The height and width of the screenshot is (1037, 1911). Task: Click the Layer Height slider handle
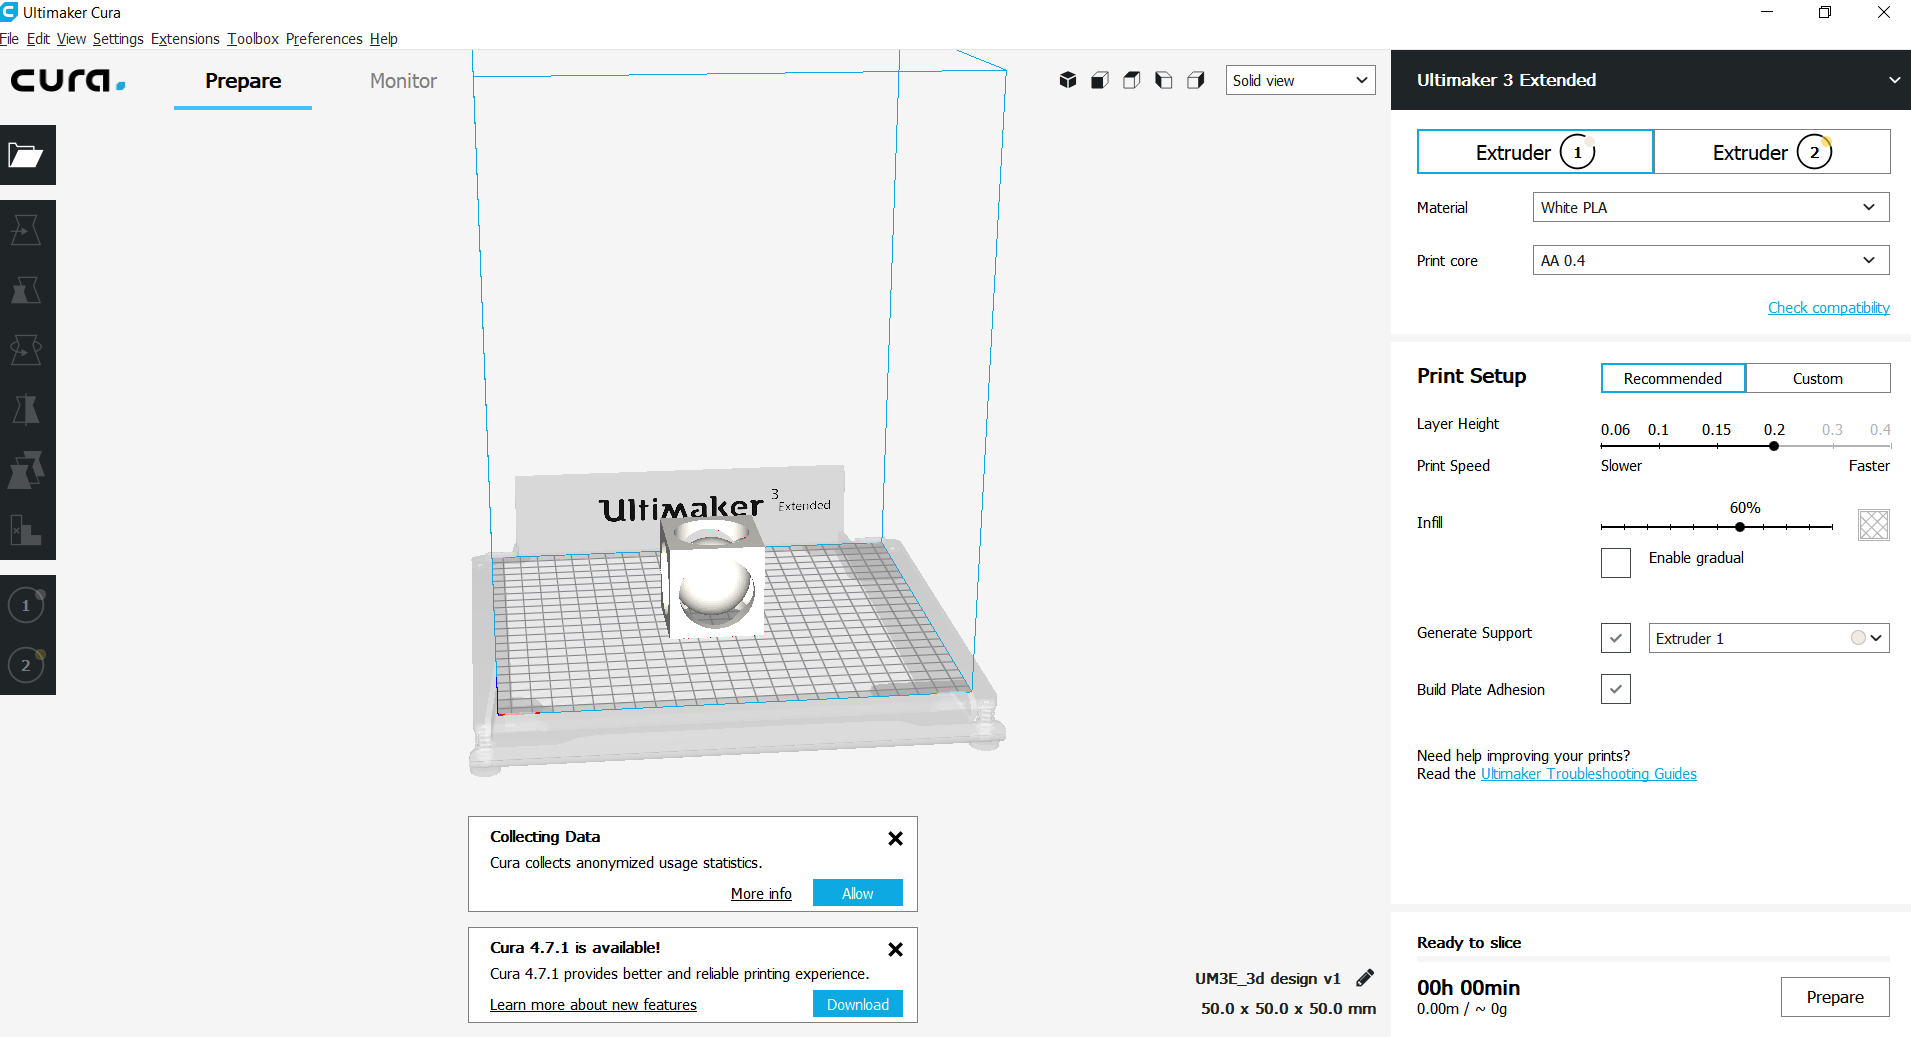tap(1774, 446)
